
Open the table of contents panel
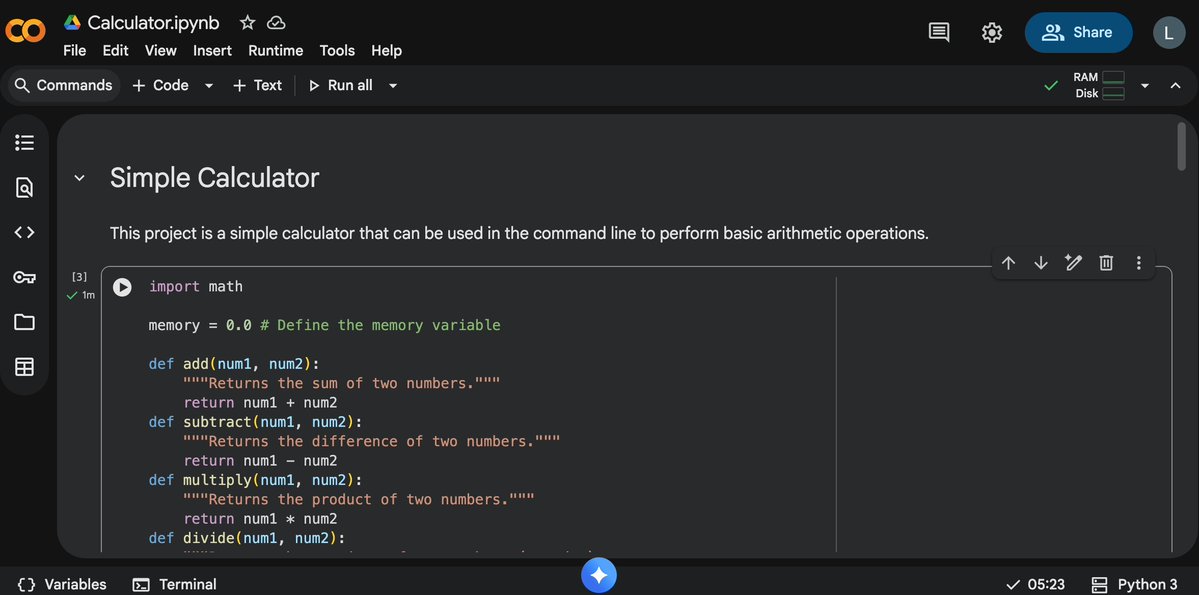(24, 141)
